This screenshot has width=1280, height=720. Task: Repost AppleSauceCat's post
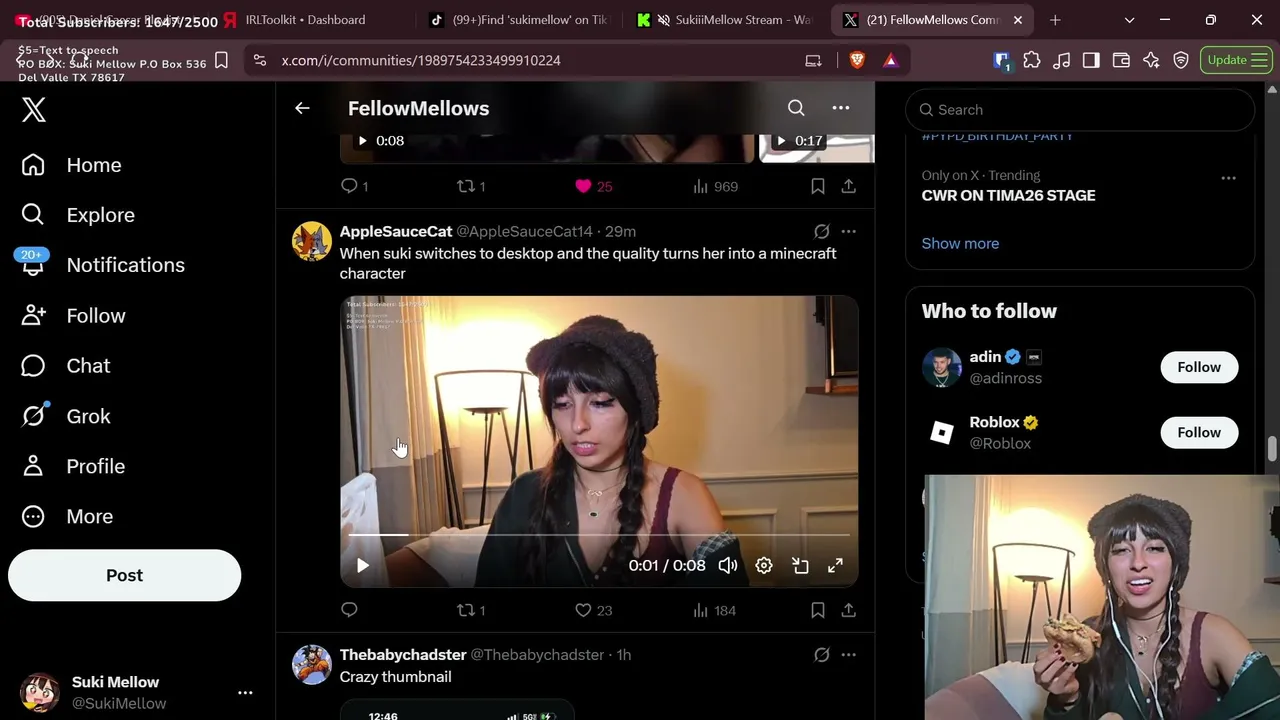pos(471,610)
